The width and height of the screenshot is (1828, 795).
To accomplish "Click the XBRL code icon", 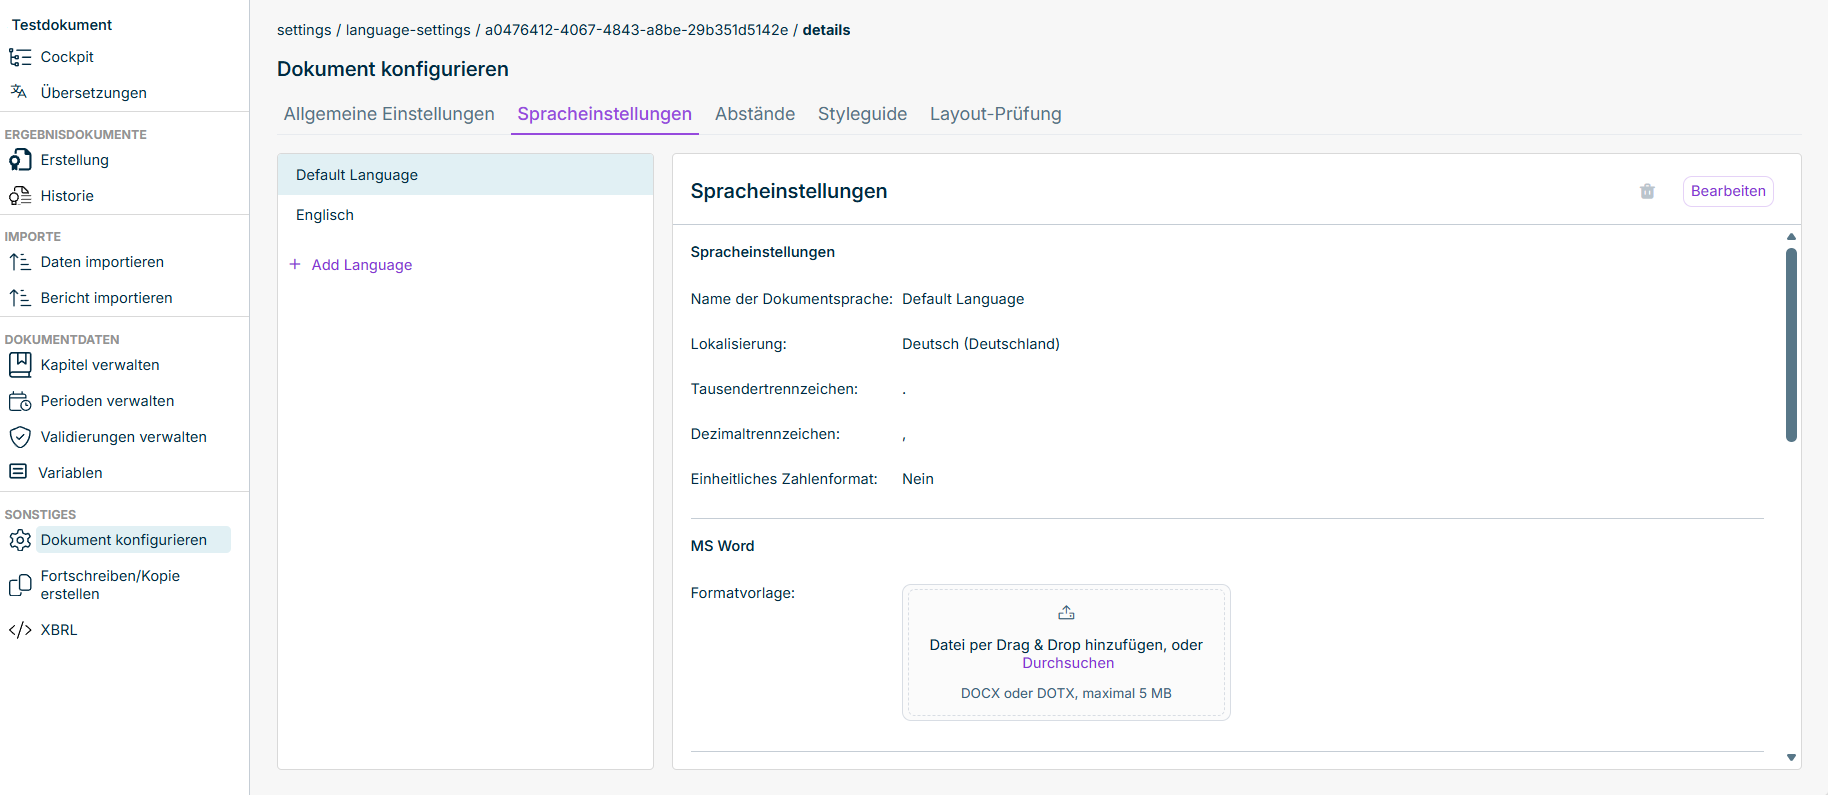I will coord(20,630).
